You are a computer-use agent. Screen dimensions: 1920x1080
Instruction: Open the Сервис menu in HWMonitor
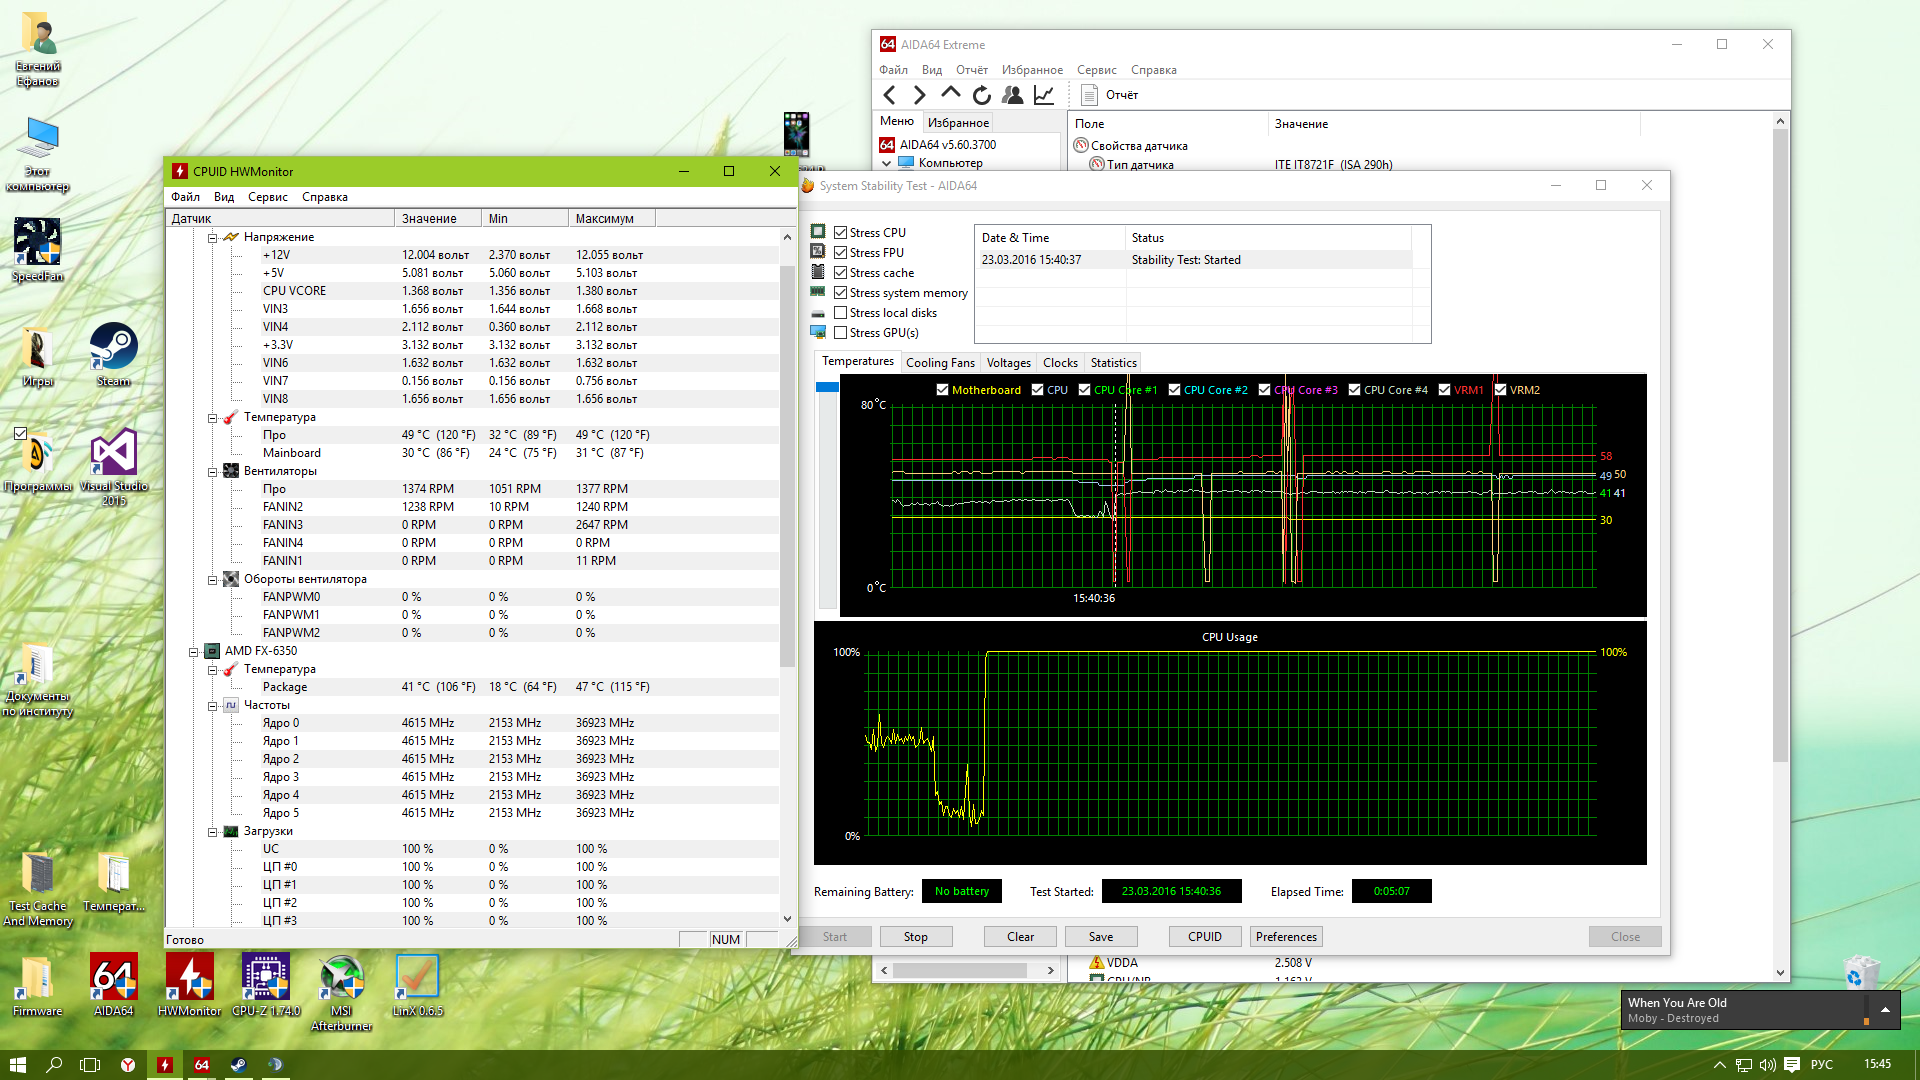(x=267, y=197)
